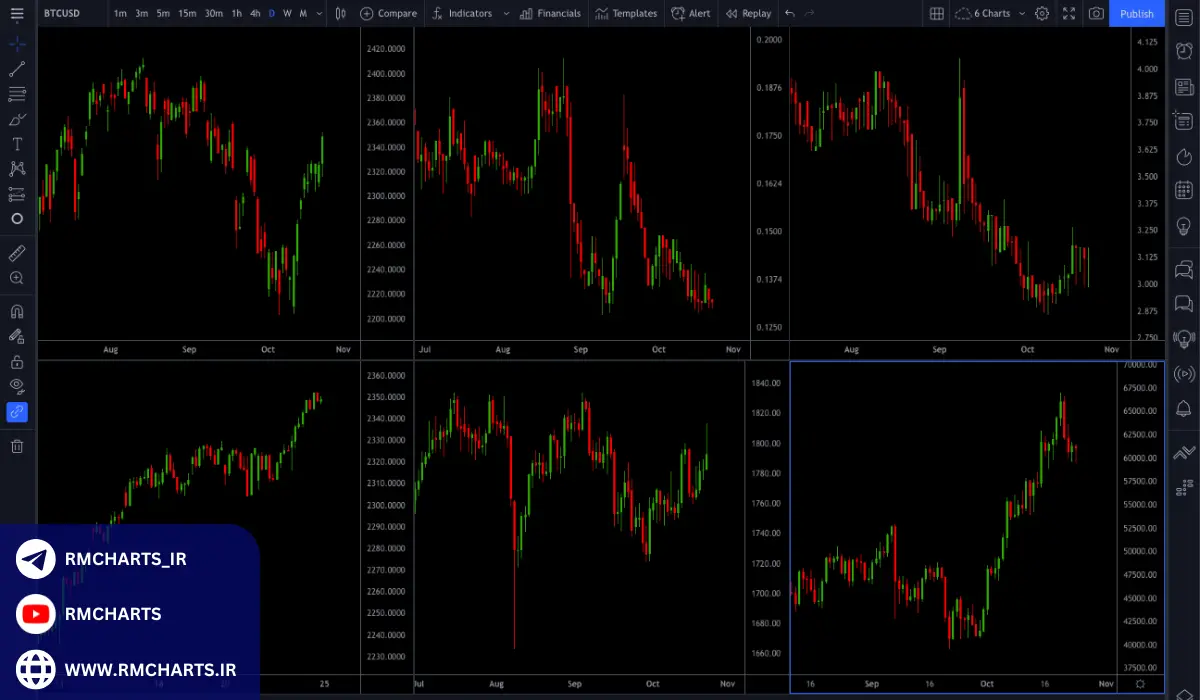1200x700 pixels.
Task: Select the brush drawing tool
Action: (x=17, y=119)
